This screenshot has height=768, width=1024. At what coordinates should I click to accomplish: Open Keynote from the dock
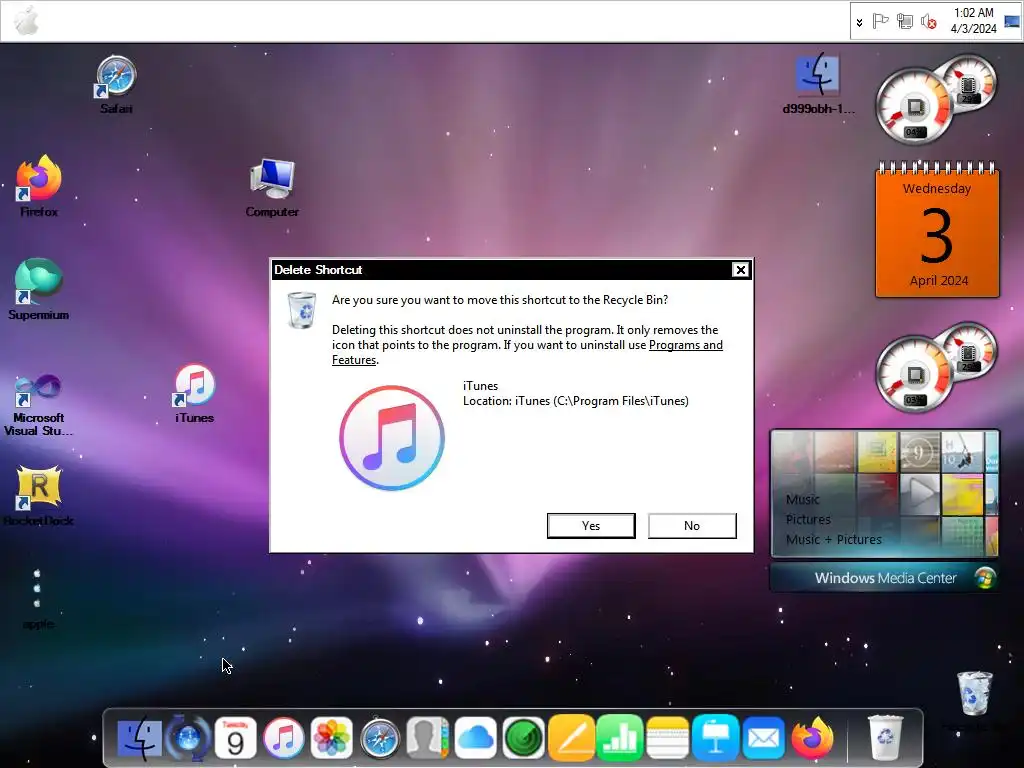tap(715, 739)
